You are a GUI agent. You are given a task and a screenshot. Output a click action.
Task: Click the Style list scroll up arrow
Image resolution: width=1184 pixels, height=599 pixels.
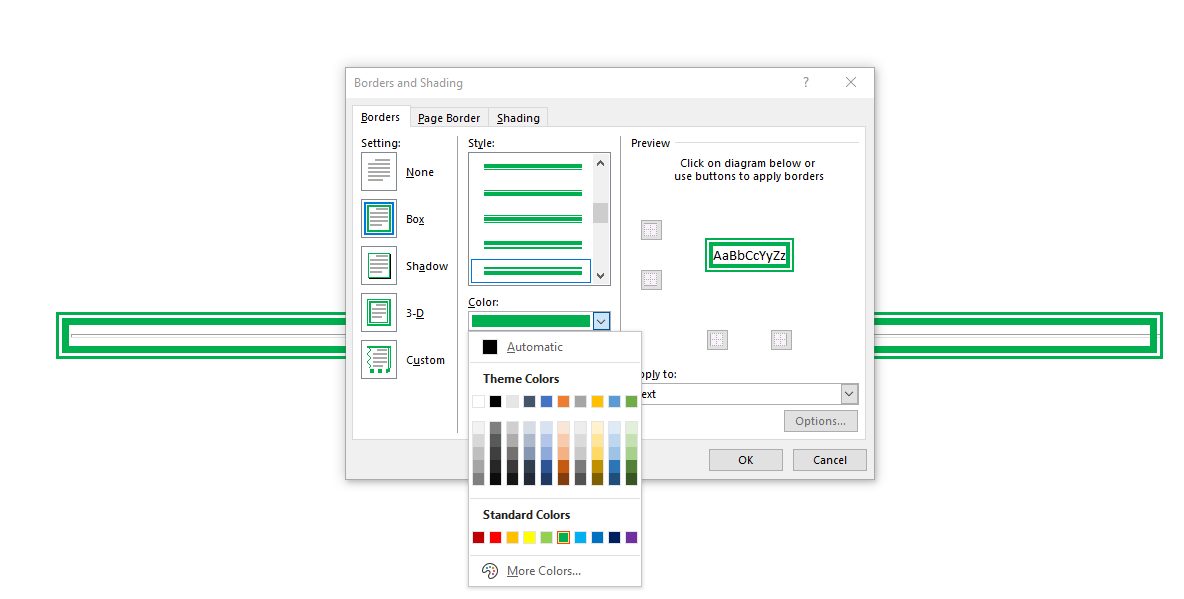(600, 163)
